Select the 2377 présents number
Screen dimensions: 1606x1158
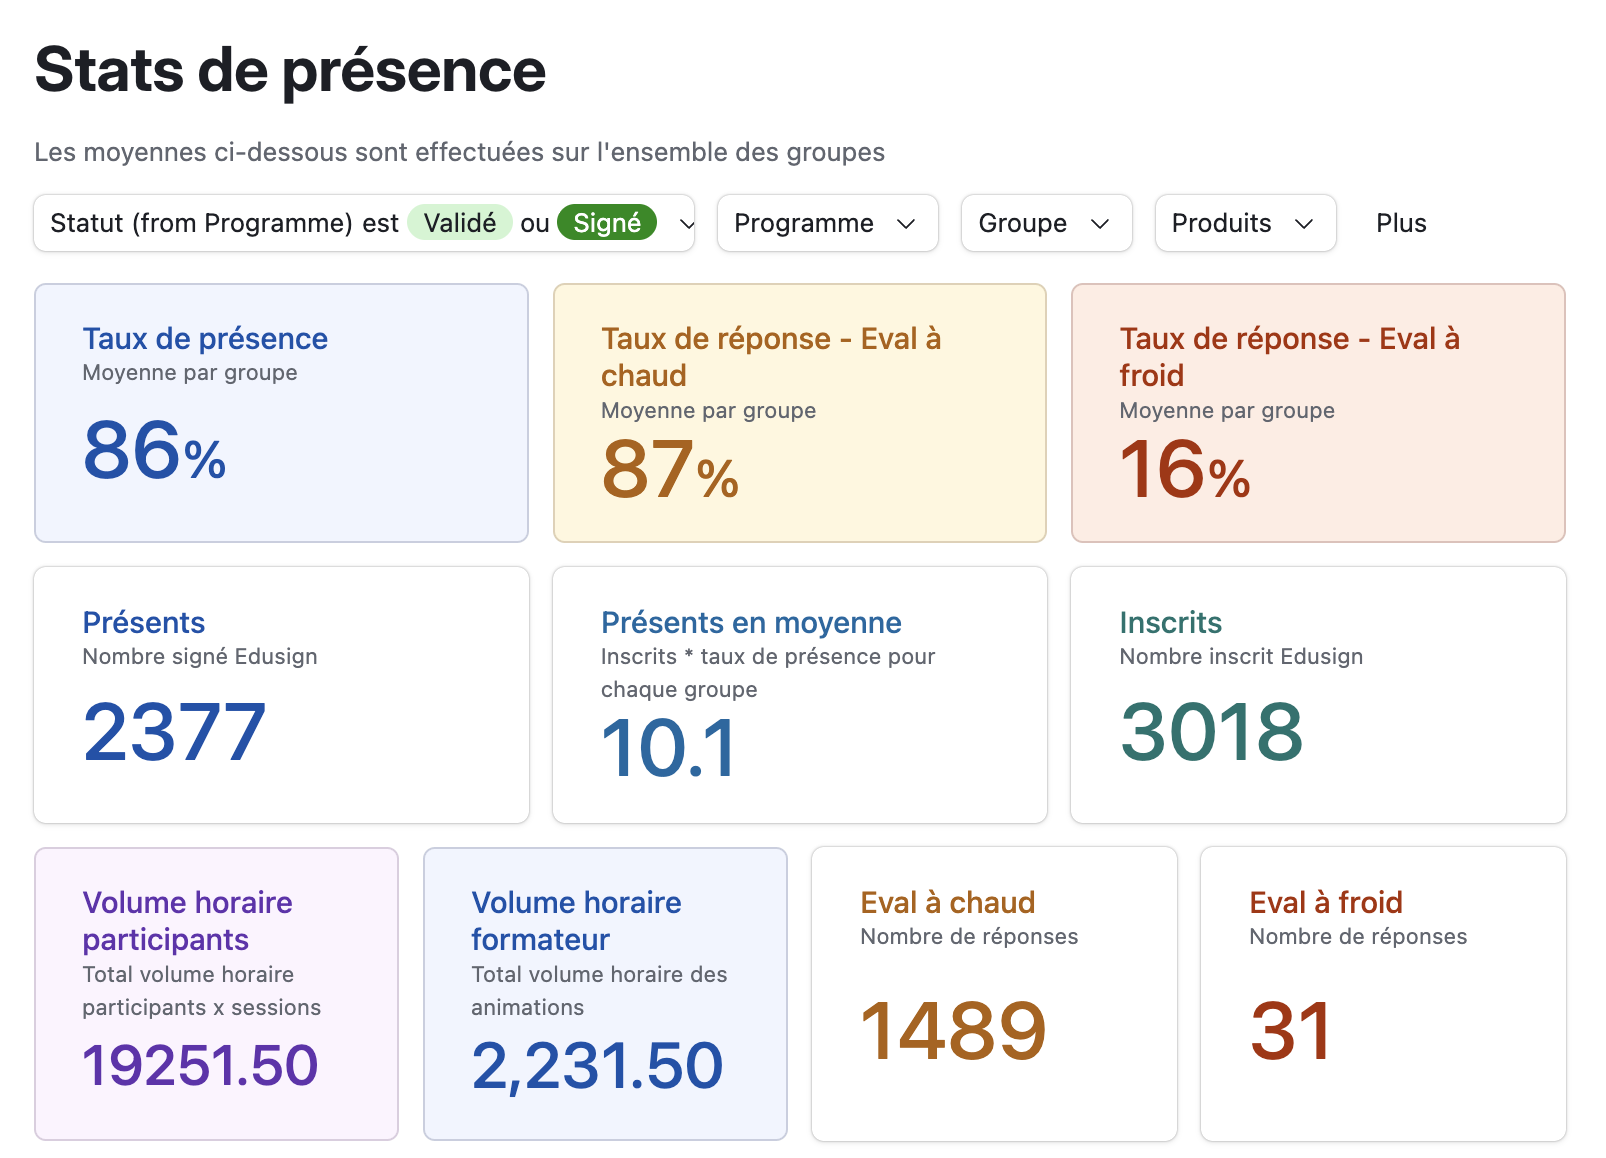point(175,732)
